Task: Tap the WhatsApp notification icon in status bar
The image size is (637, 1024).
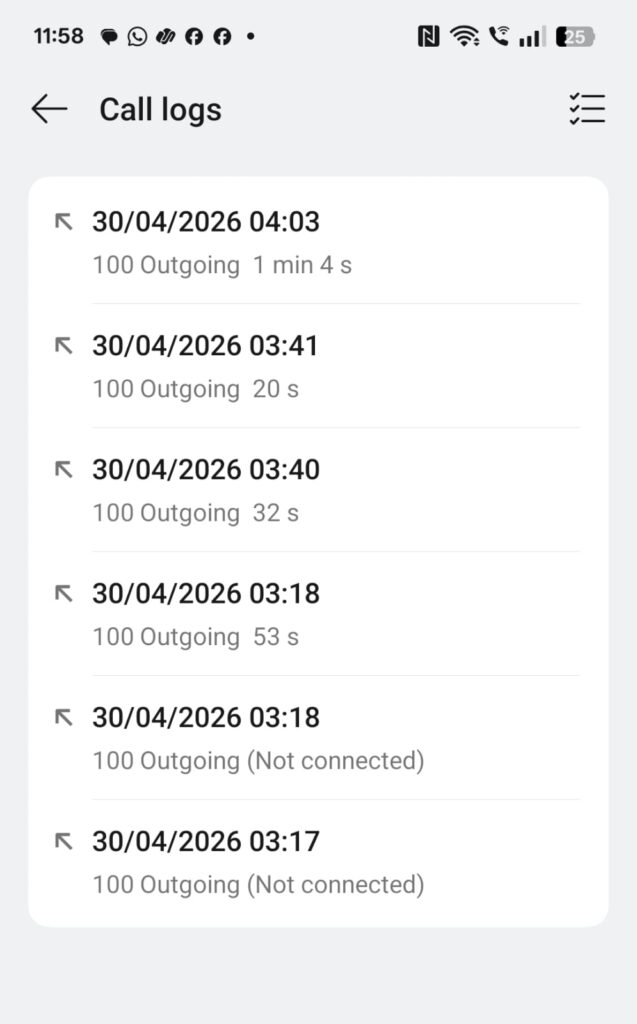Action: click(x=137, y=37)
